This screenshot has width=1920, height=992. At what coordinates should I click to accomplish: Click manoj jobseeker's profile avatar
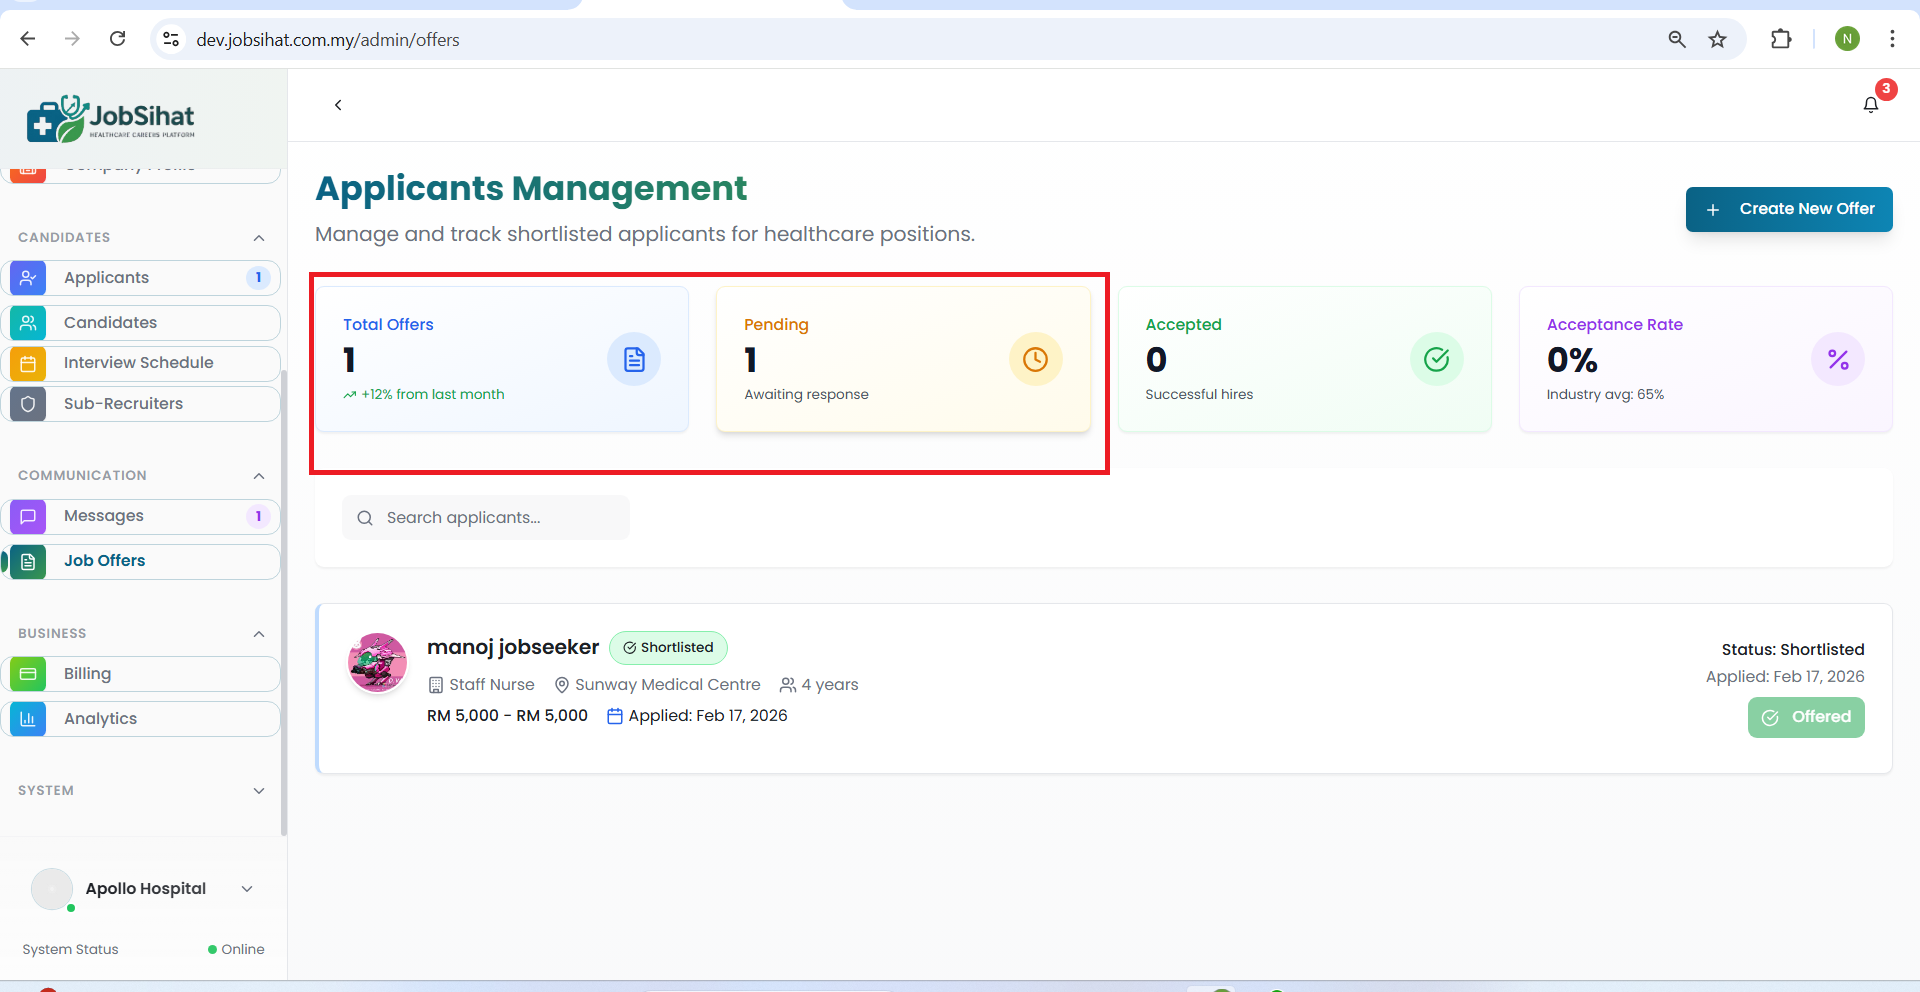click(x=377, y=662)
